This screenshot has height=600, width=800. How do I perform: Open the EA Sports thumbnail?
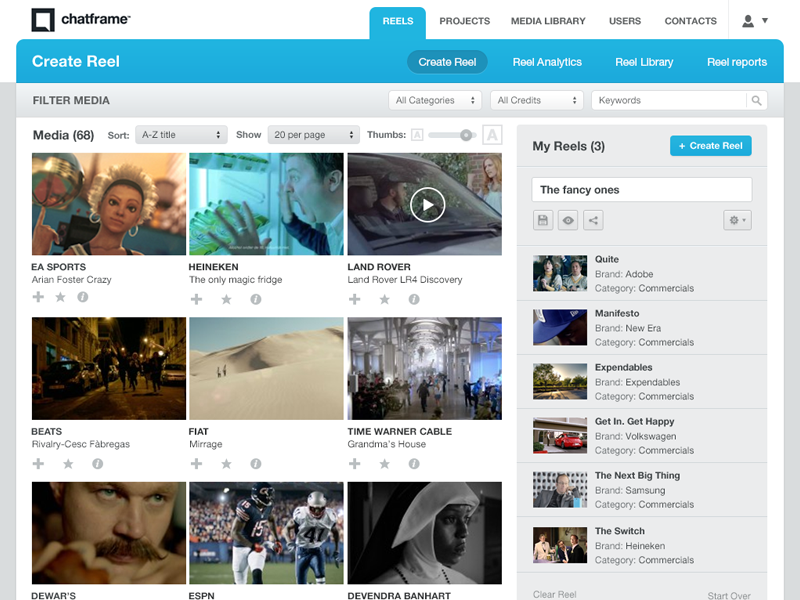tap(109, 204)
